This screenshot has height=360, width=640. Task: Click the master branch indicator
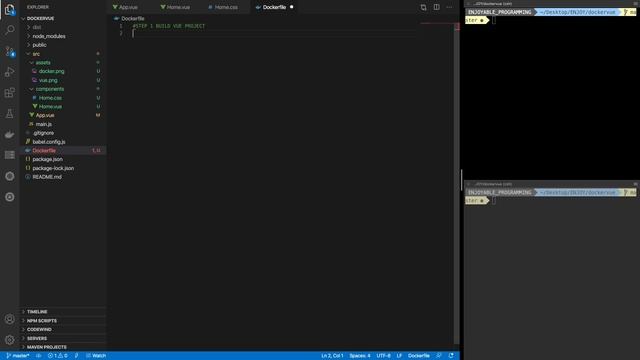point(18,356)
